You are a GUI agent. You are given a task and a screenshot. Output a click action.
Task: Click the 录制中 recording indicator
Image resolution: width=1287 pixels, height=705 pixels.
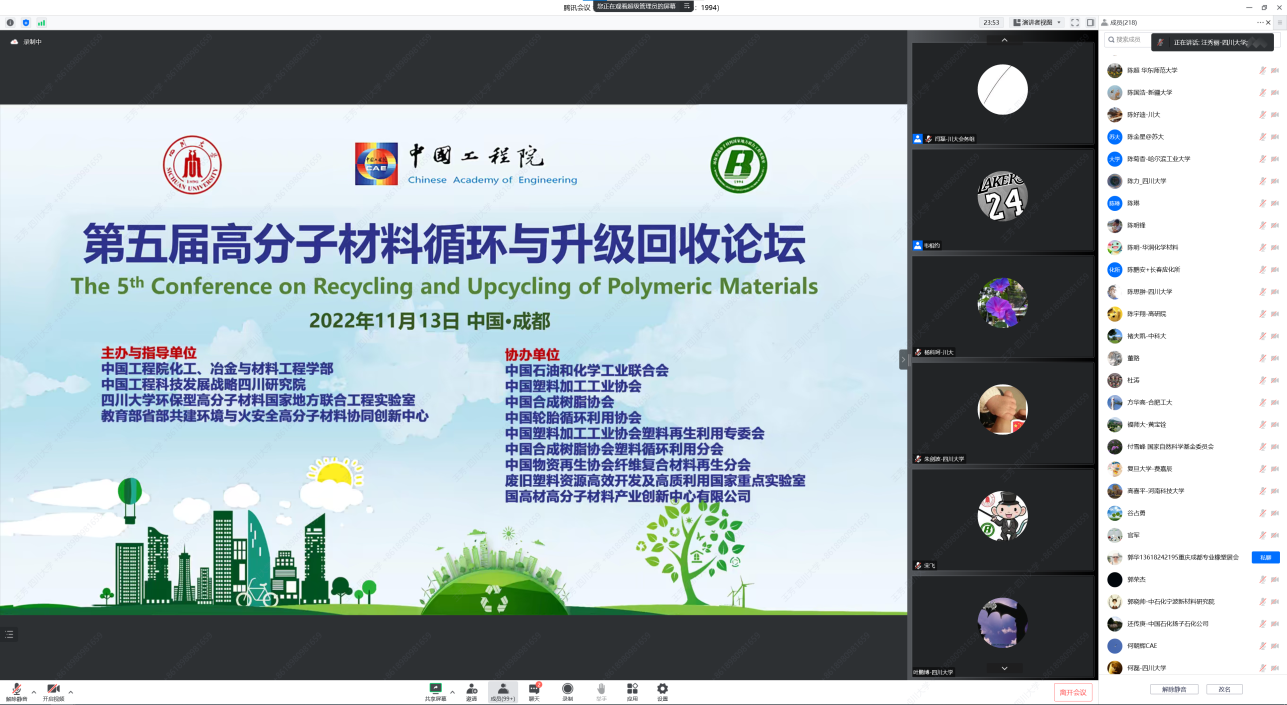[x=28, y=41]
